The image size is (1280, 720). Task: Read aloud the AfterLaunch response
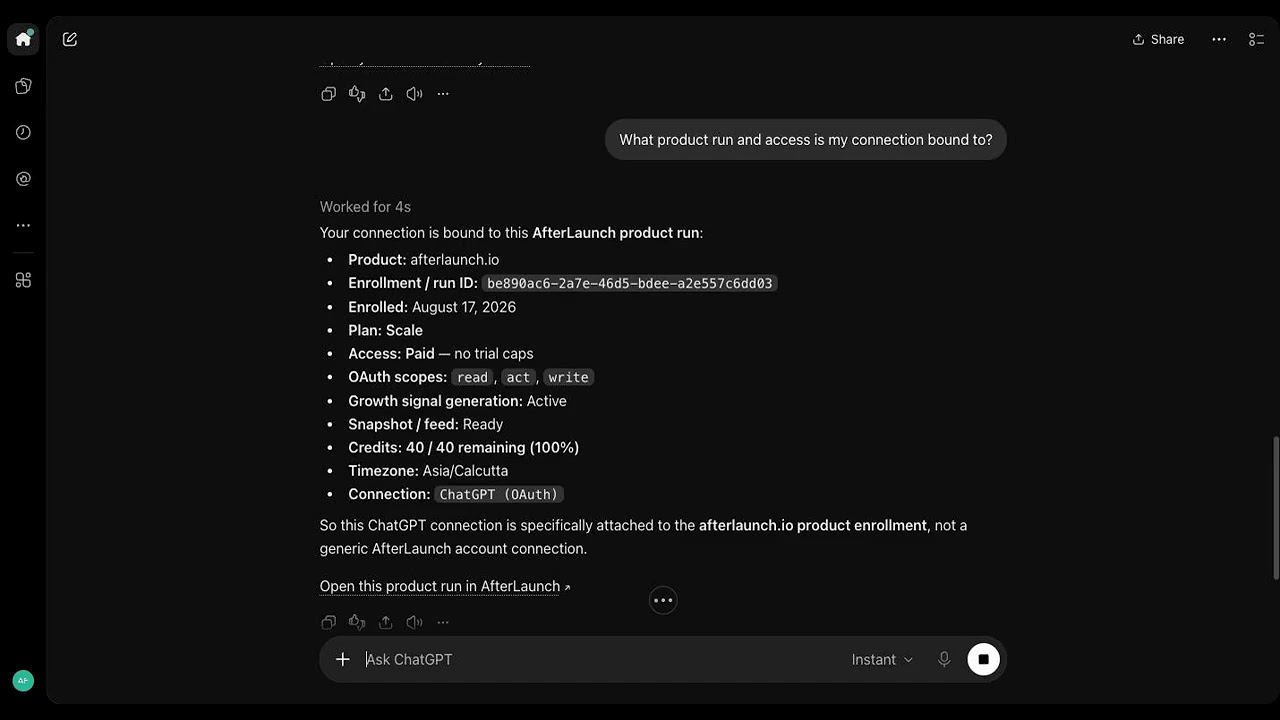[414, 622]
